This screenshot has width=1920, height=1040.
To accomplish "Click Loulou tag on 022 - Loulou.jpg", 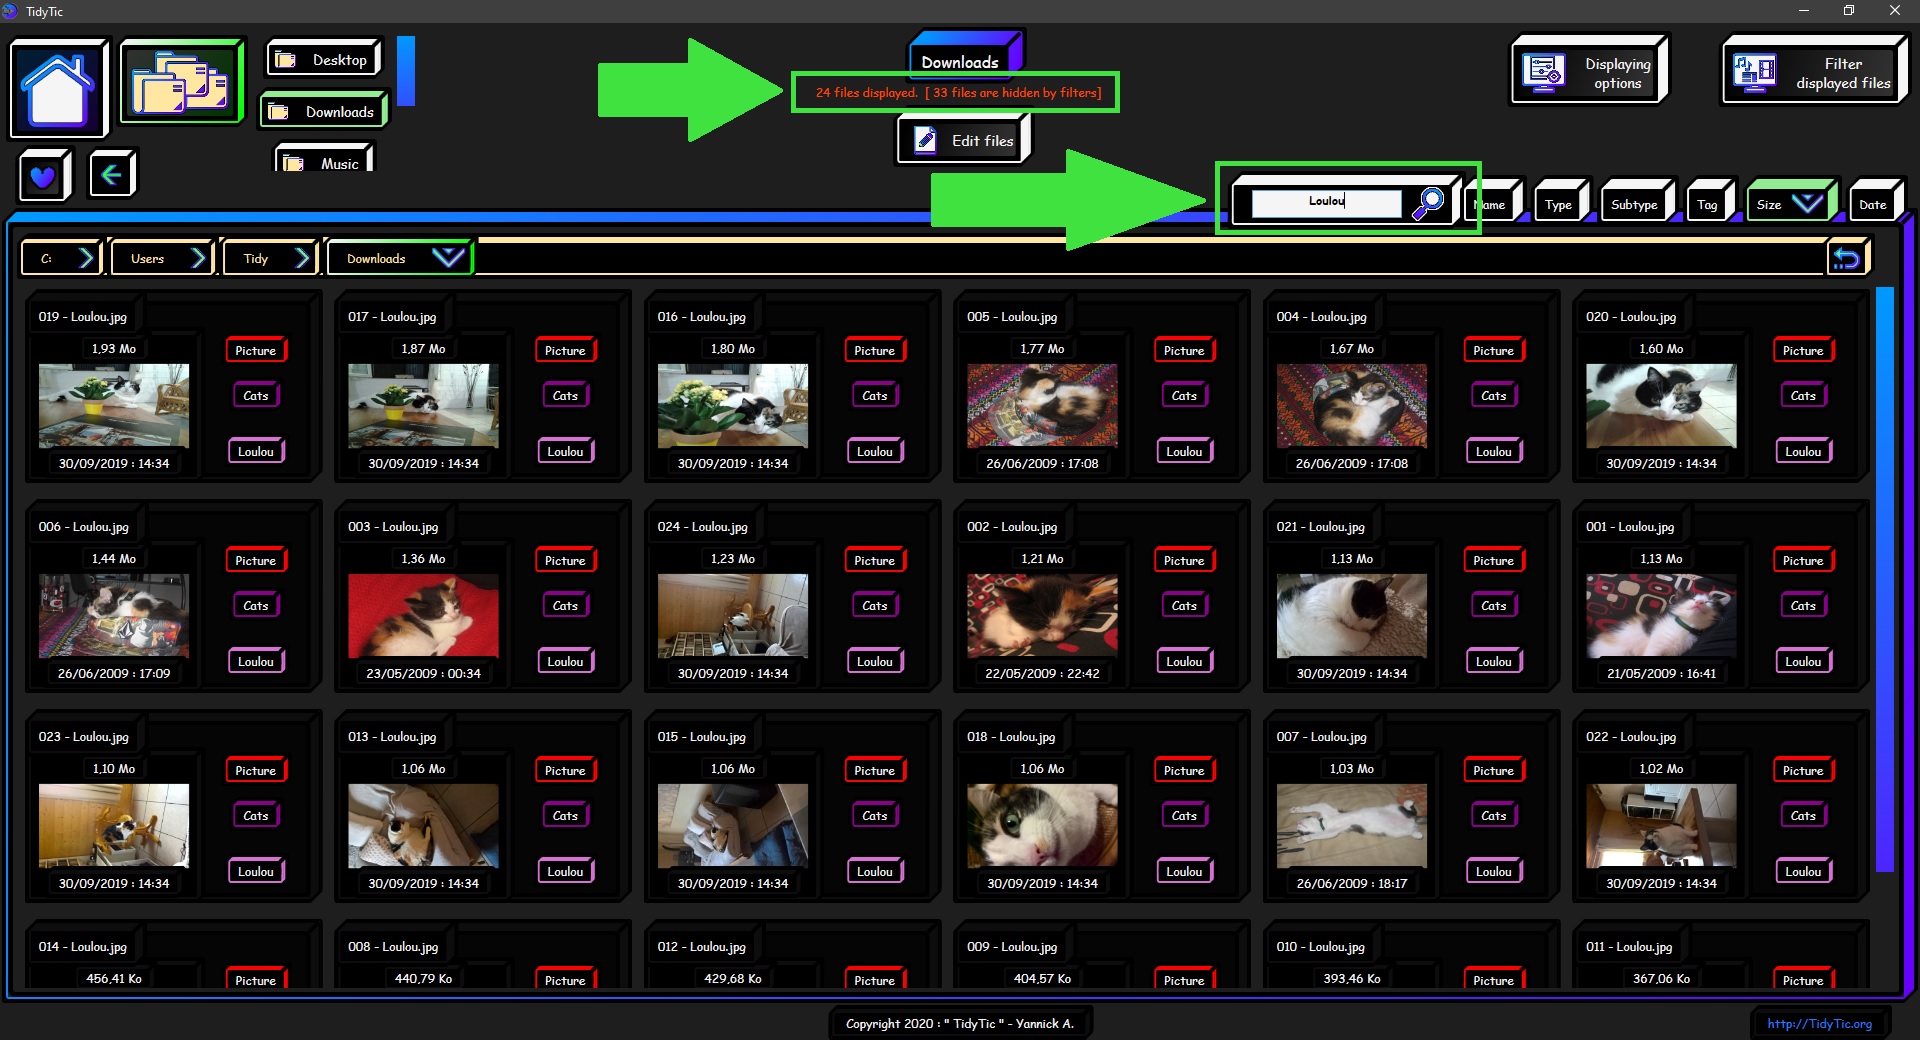I will (1803, 872).
